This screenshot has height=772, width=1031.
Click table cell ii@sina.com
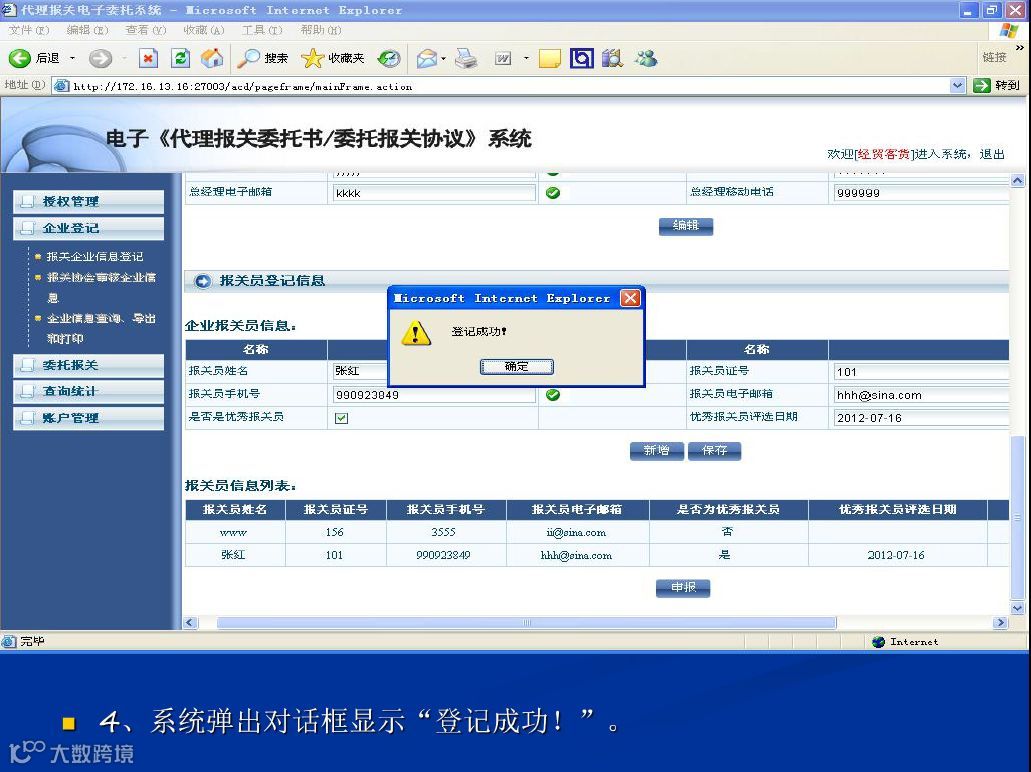576,532
